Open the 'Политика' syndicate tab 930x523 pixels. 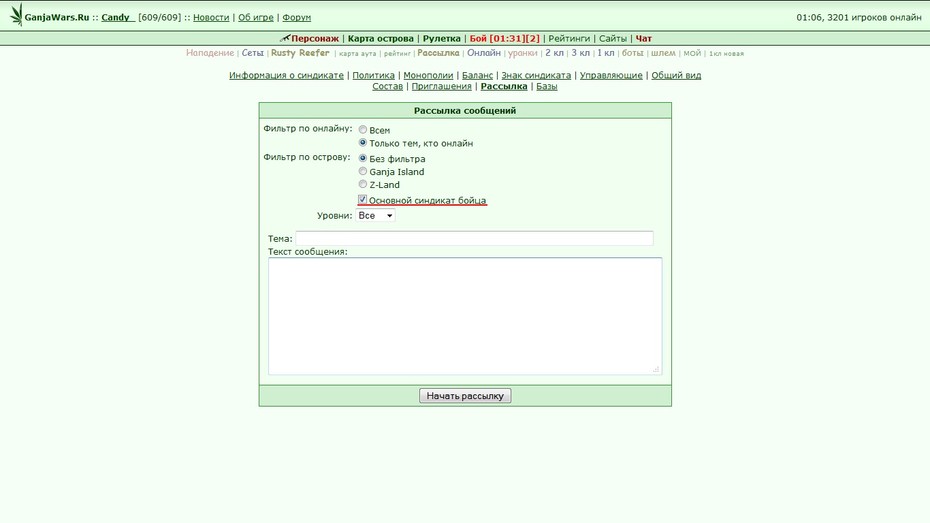coord(374,75)
